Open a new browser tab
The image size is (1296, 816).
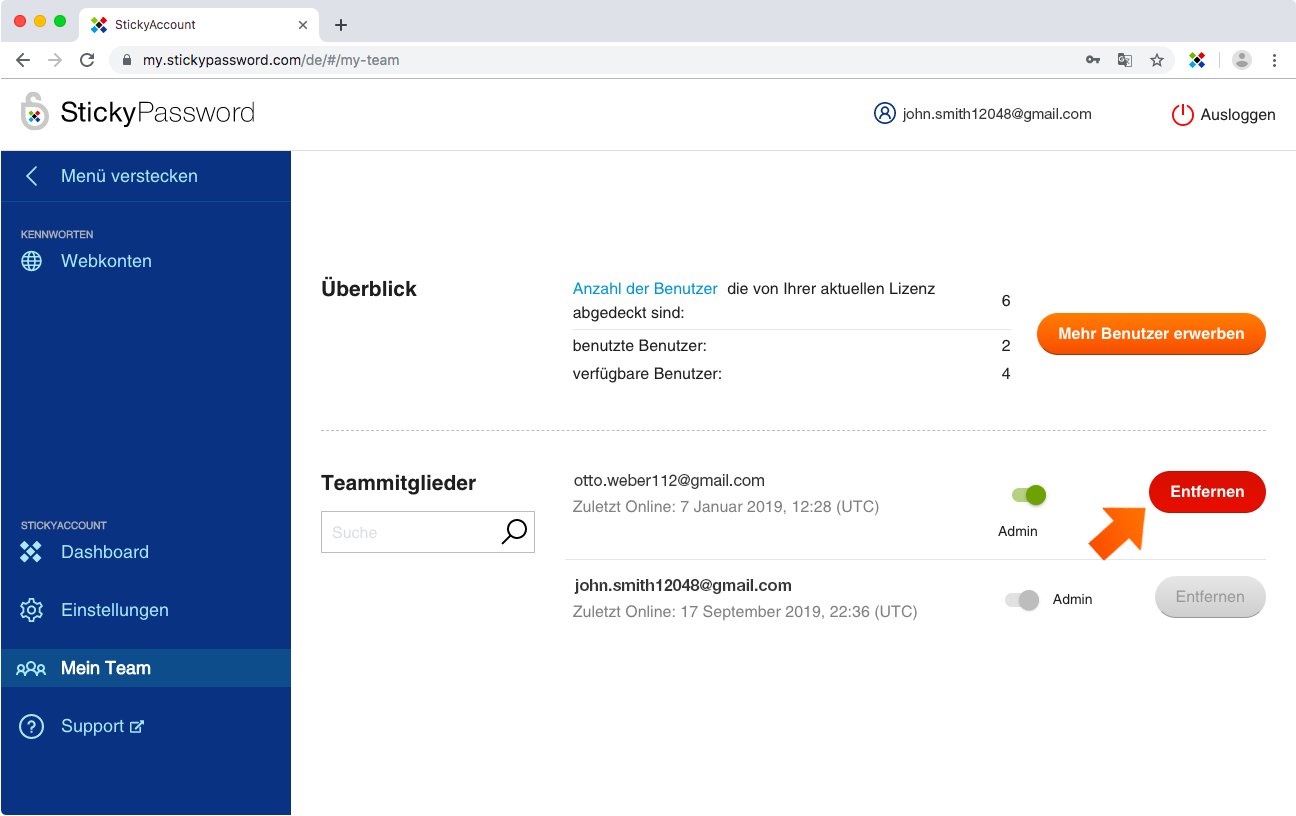click(341, 25)
